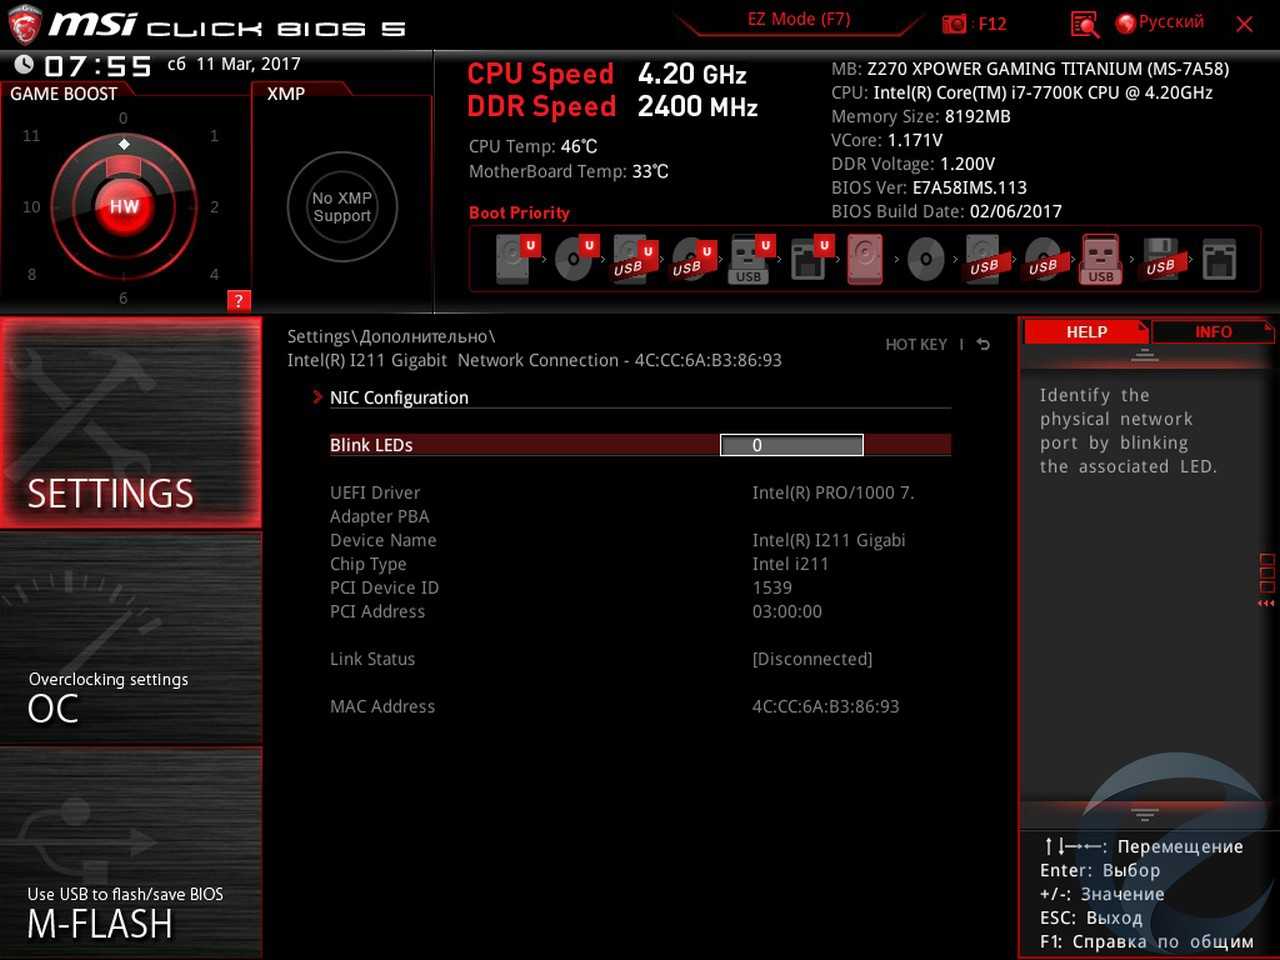
Task: Click the Blink LEDs value field
Action: pos(791,445)
